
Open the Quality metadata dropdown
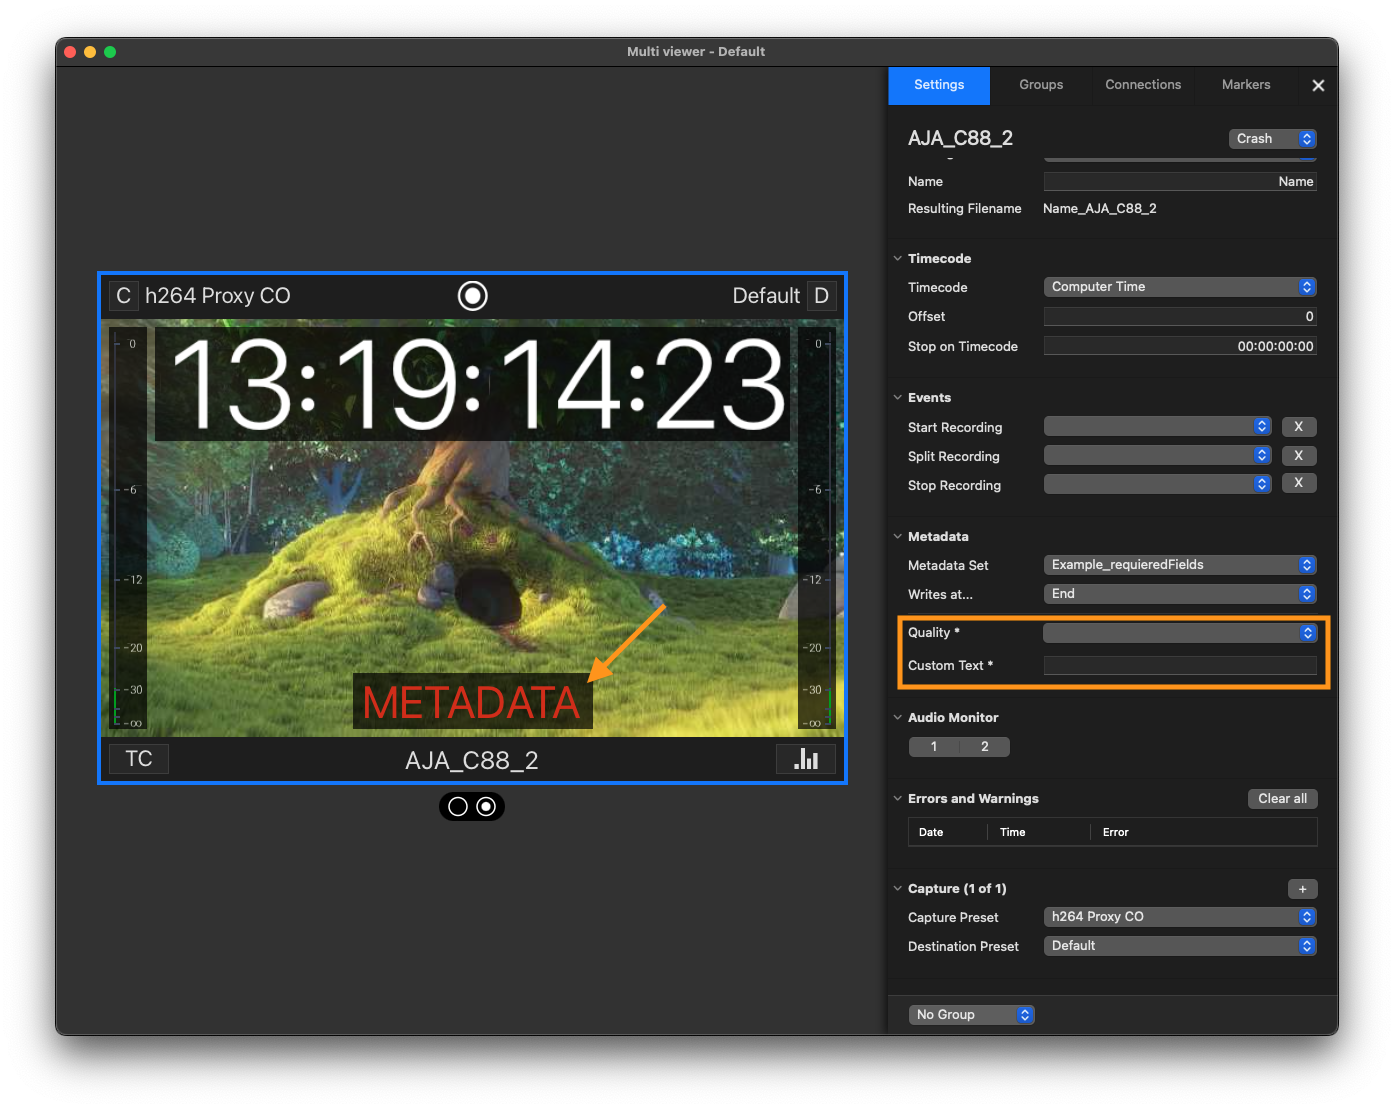click(x=1180, y=633)
